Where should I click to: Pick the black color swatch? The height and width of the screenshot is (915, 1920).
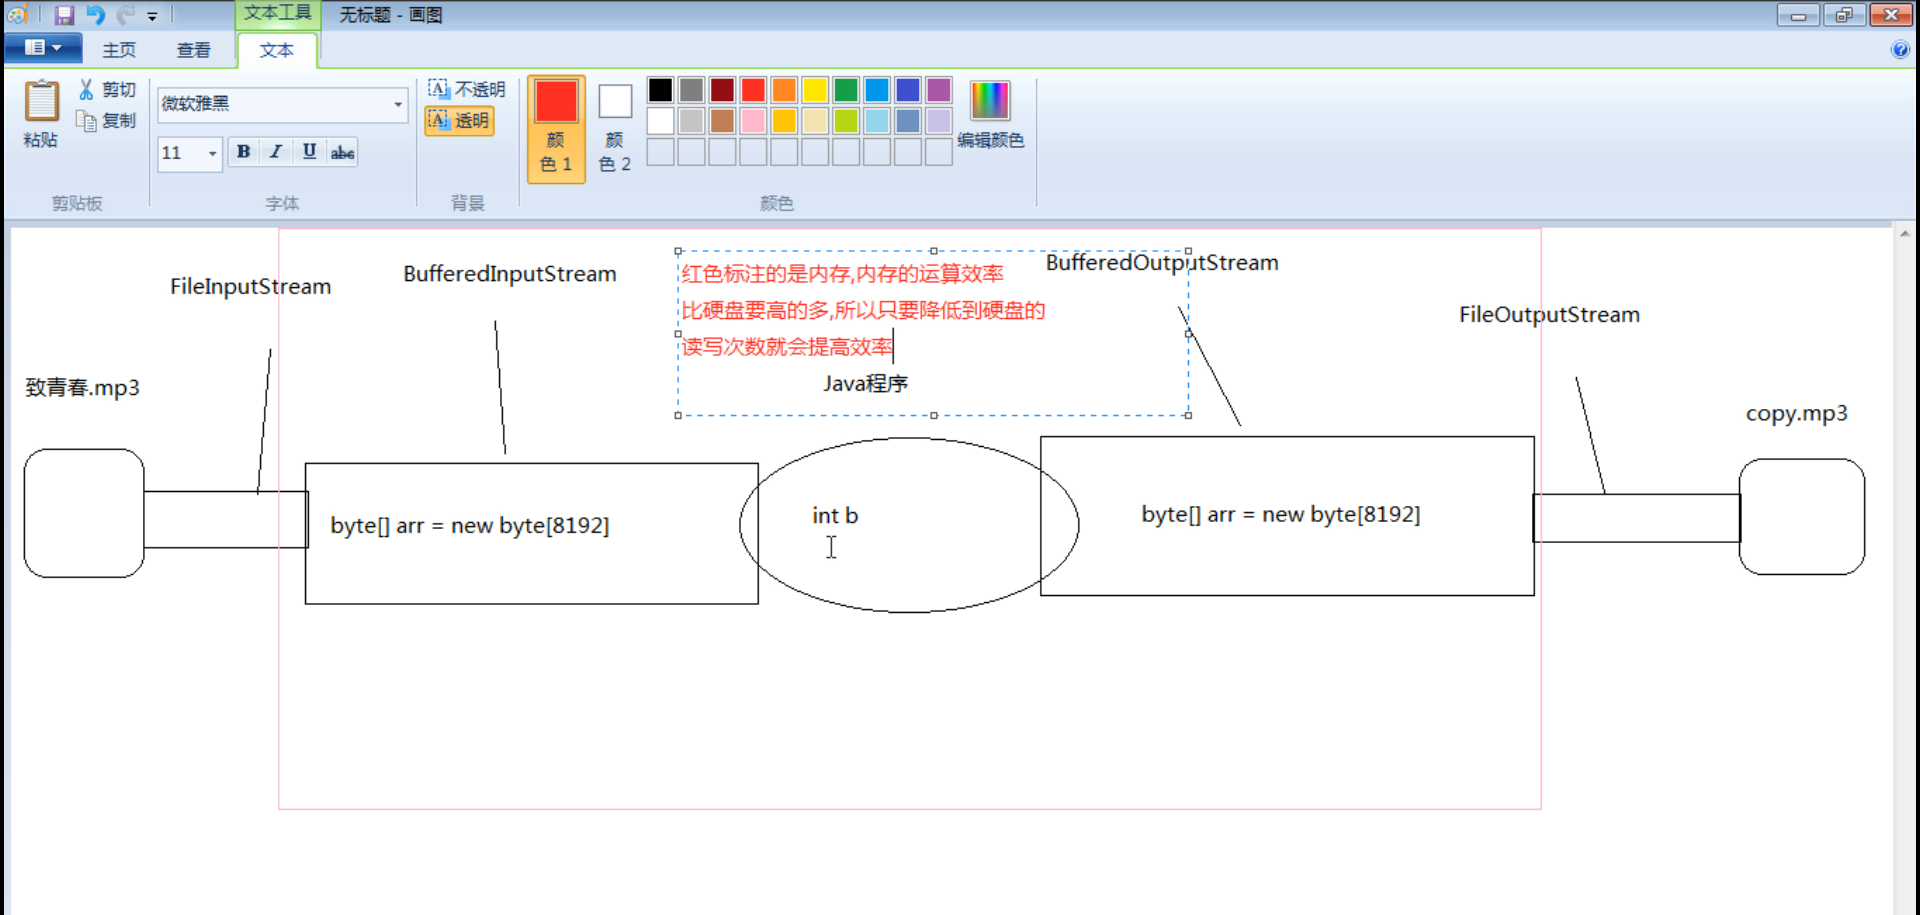click(660, 90)
